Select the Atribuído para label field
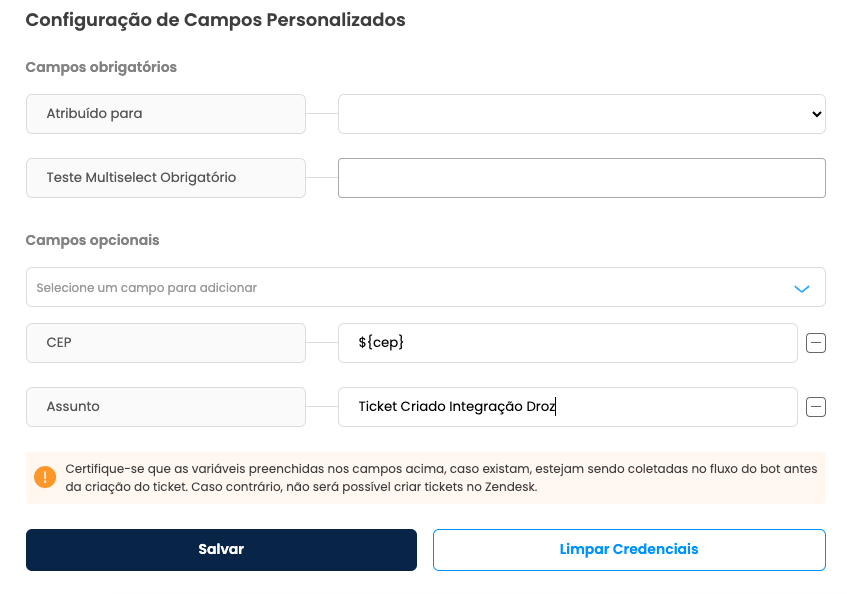The image size is (847, 594). [x=166, y=114]
